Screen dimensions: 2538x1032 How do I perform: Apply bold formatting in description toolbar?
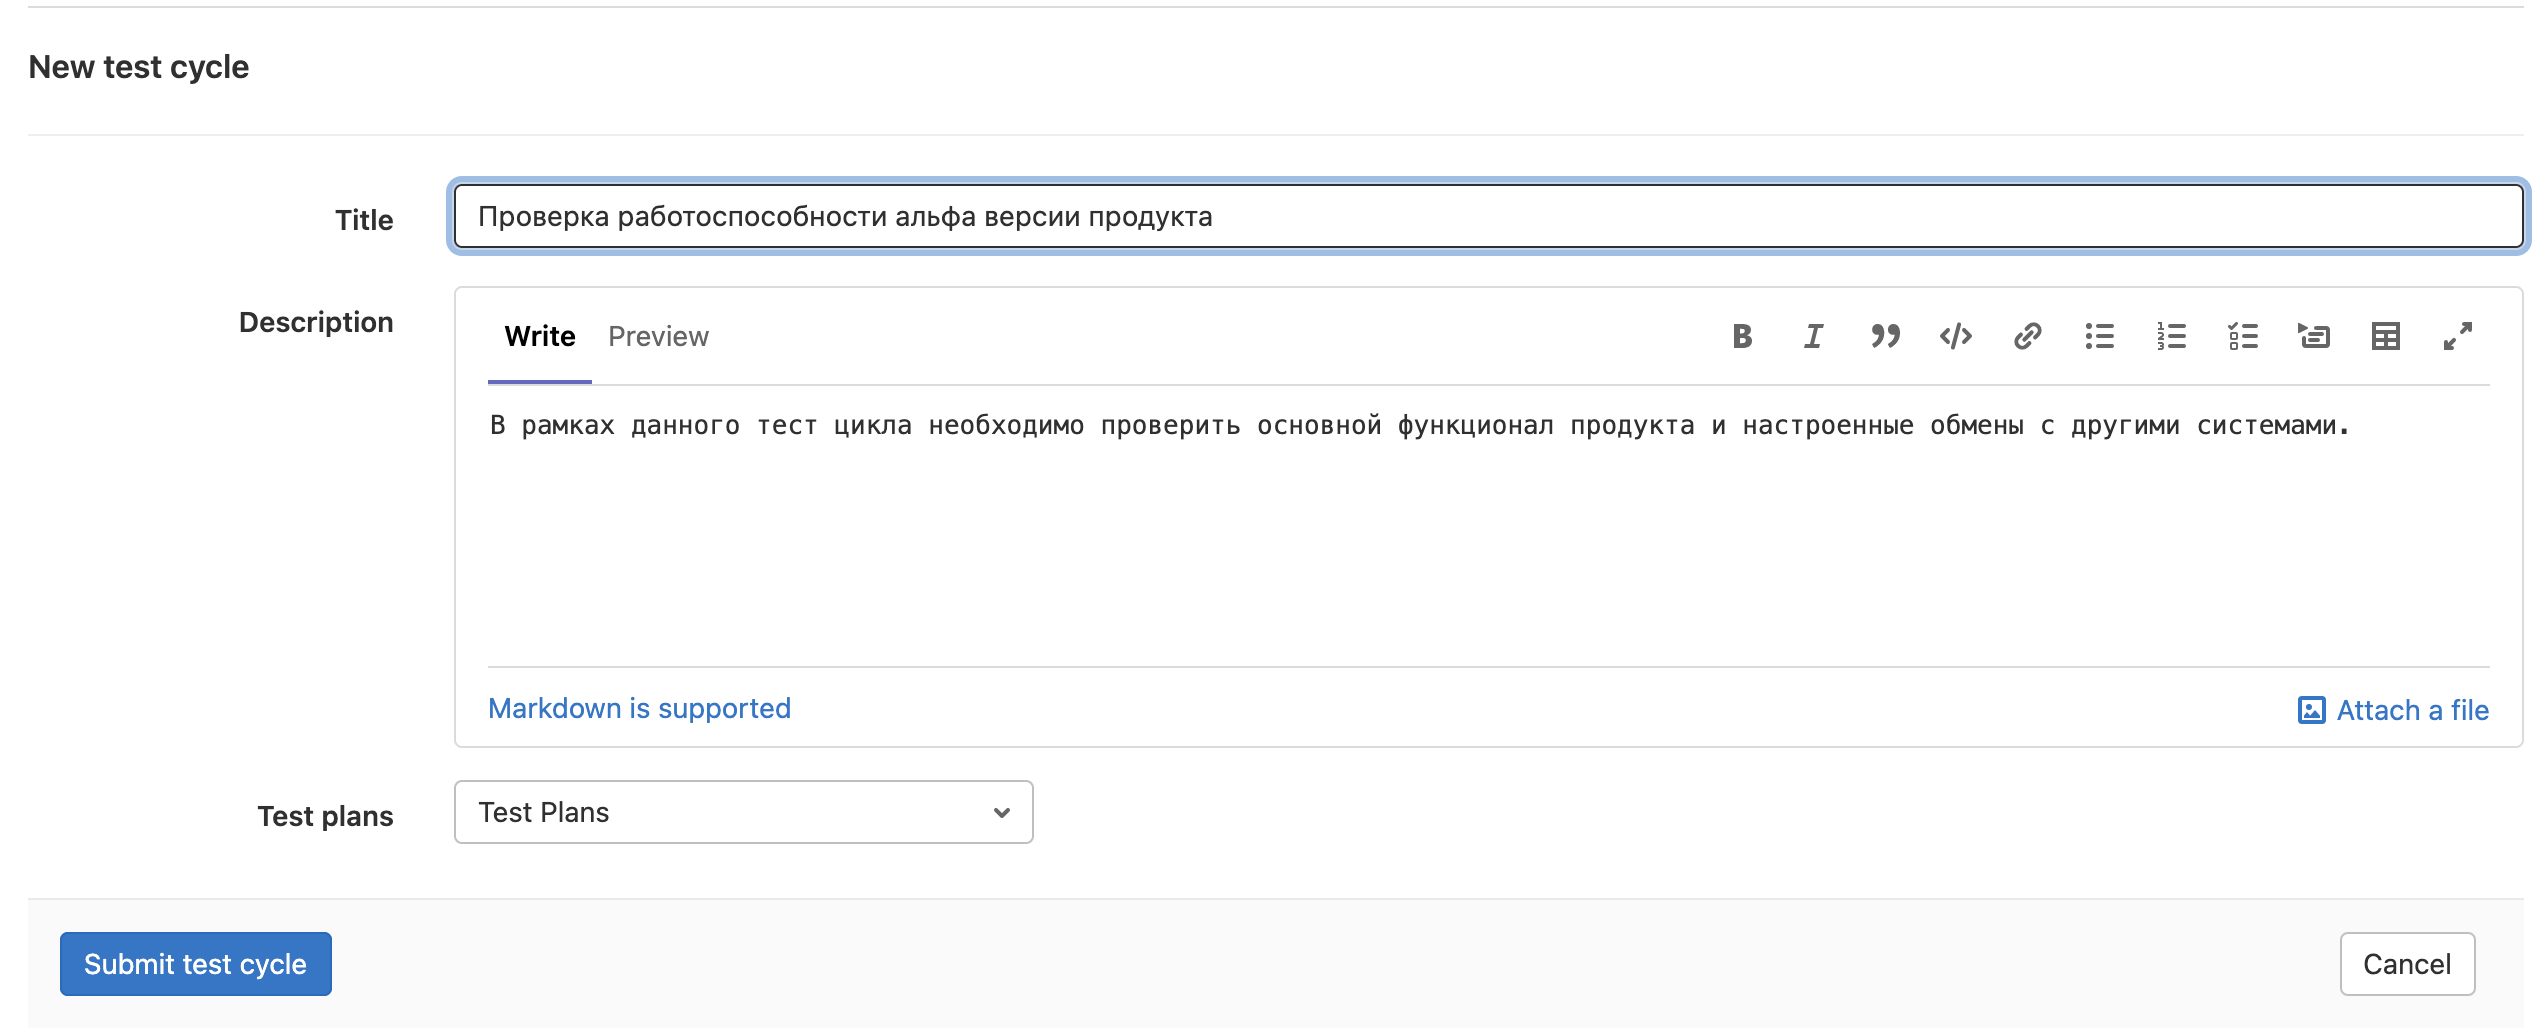point(1742,336)
